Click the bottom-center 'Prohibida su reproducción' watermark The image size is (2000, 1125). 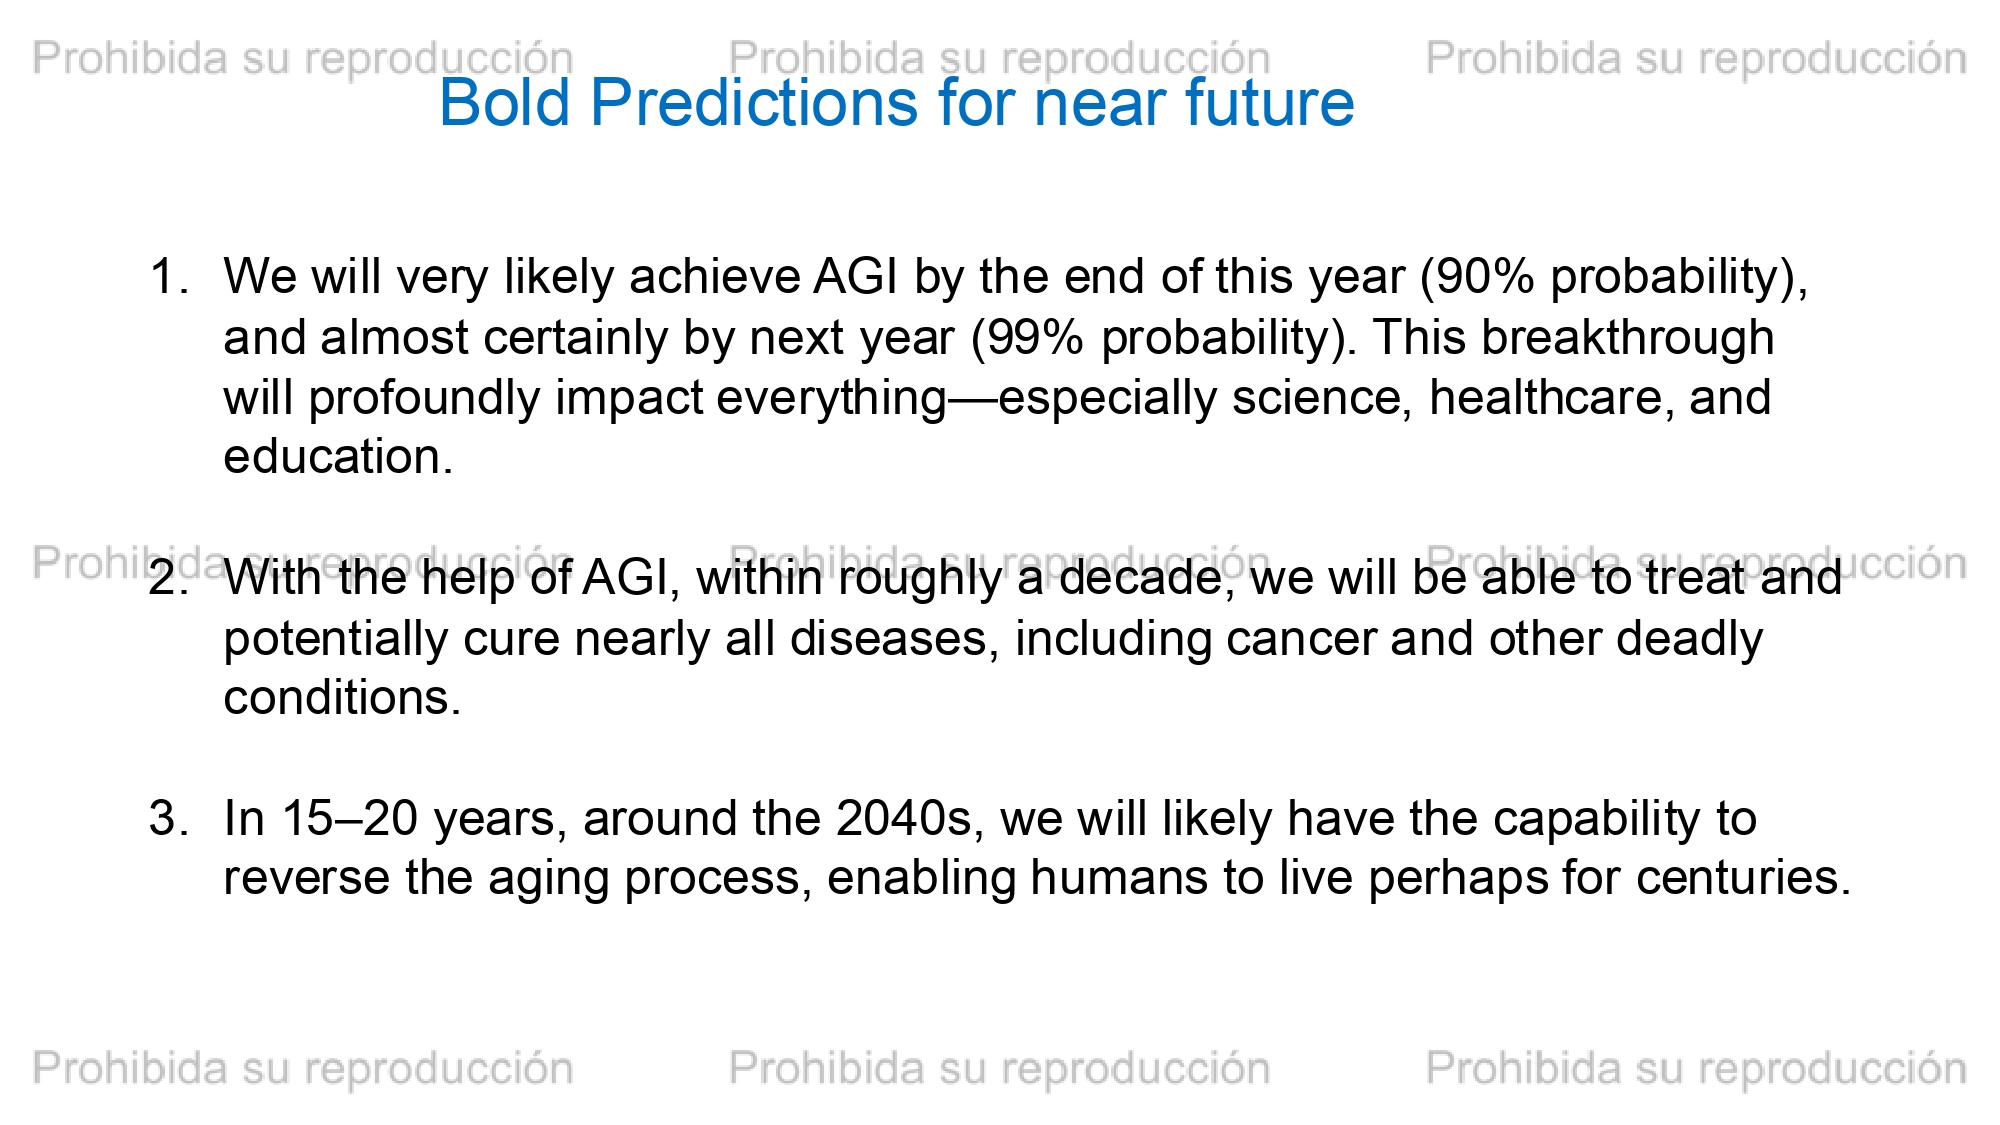(x=1000, y=1069)
